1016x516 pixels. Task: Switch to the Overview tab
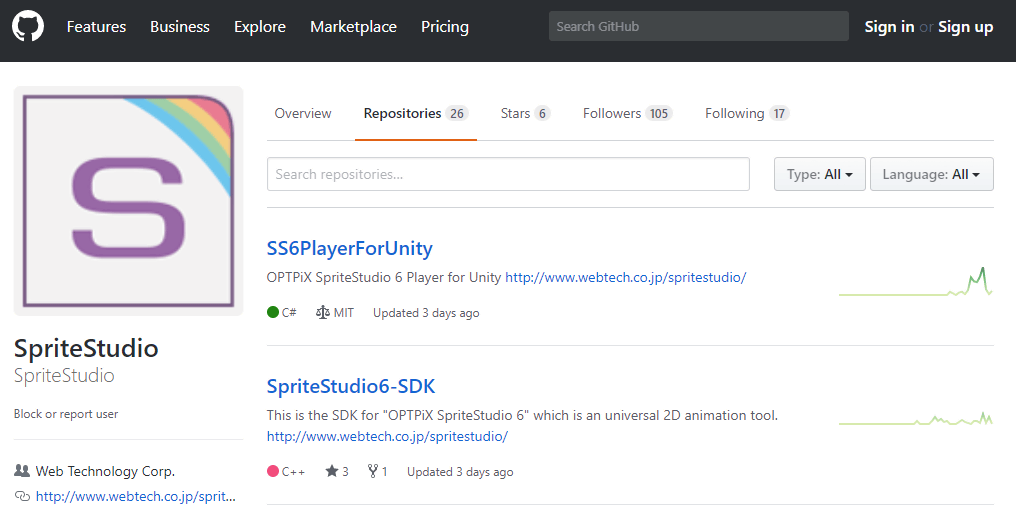coord(303,113)
